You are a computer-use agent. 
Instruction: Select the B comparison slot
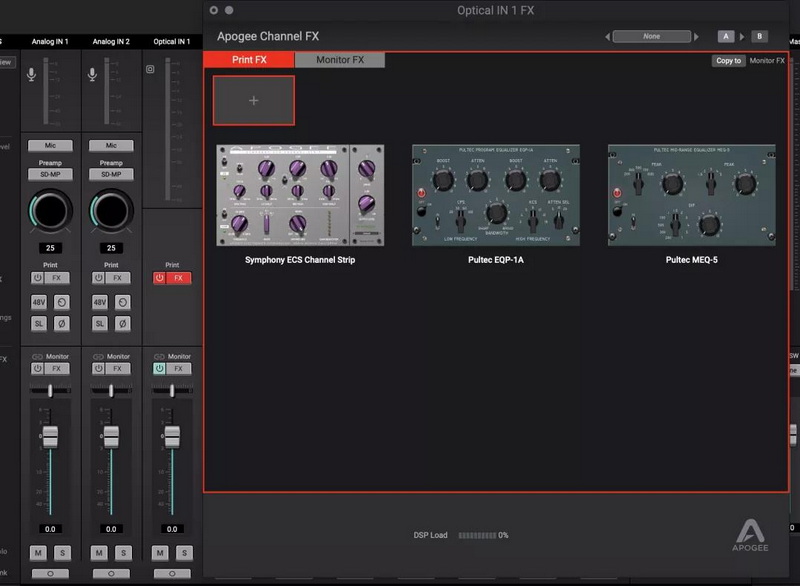[x=759, y=36]
